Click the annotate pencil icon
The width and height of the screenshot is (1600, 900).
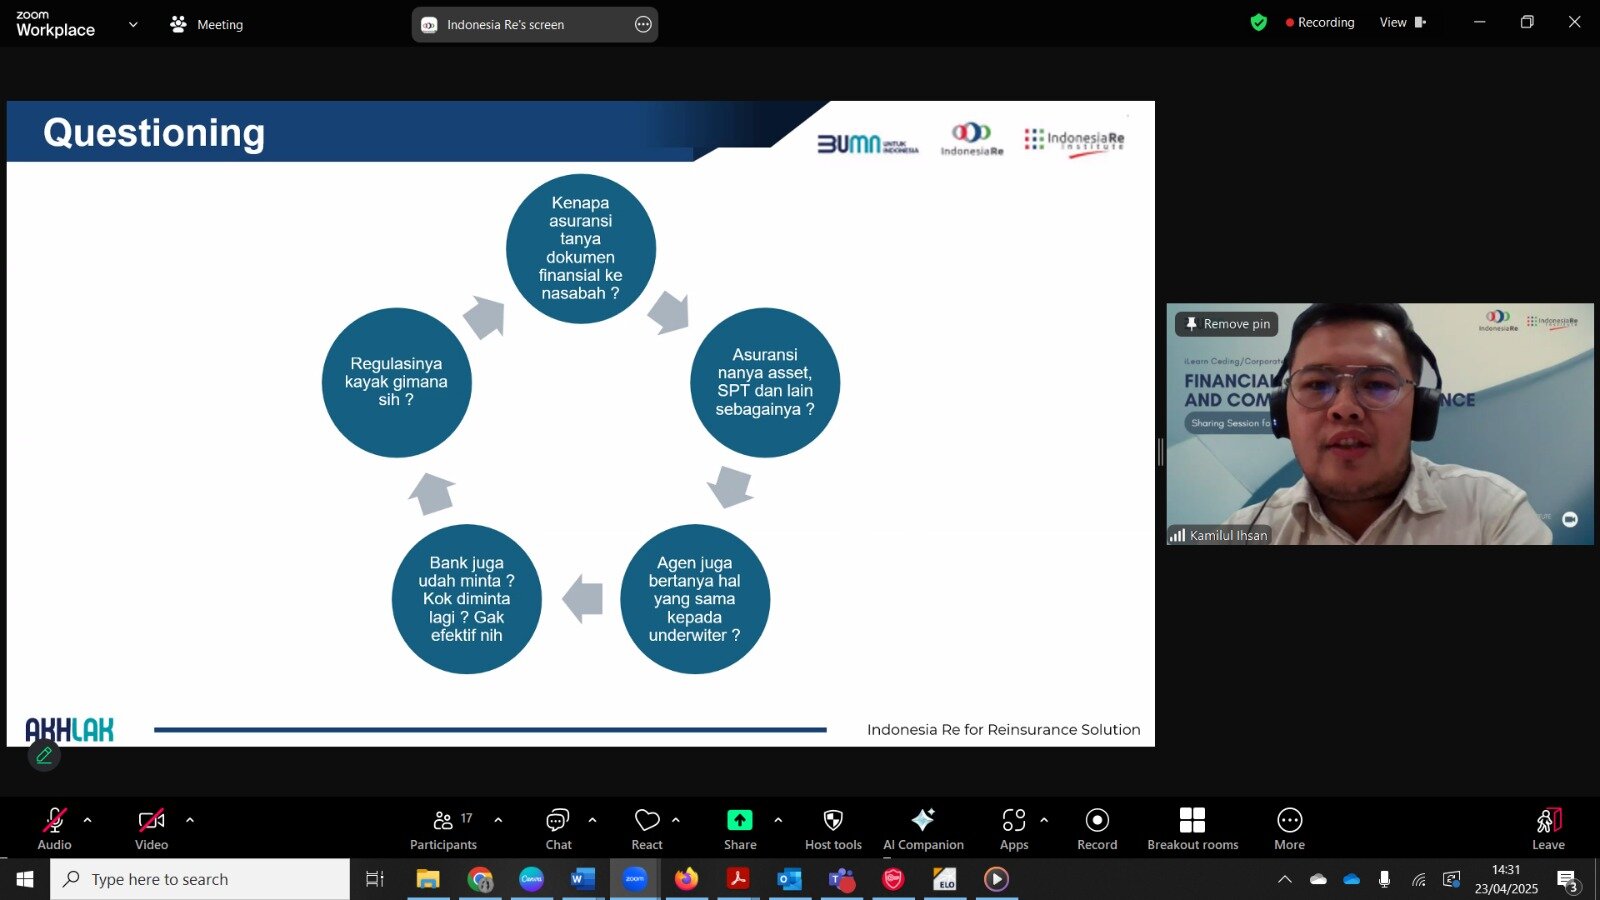tap(44, 756)
